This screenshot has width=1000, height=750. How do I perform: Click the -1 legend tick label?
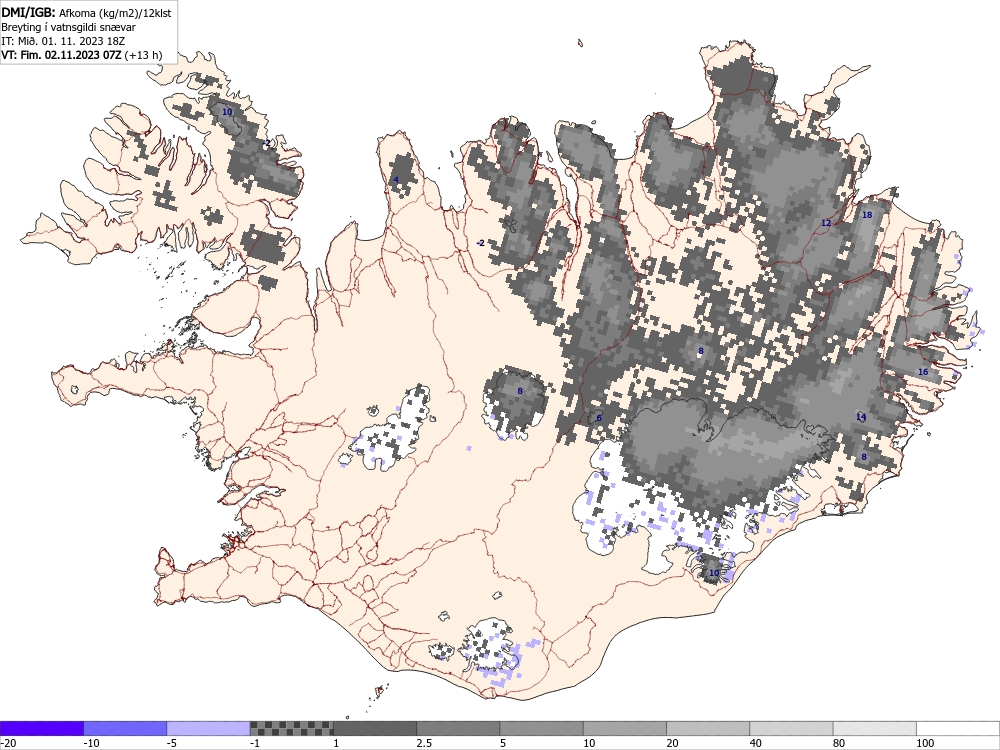coord(255,743)
